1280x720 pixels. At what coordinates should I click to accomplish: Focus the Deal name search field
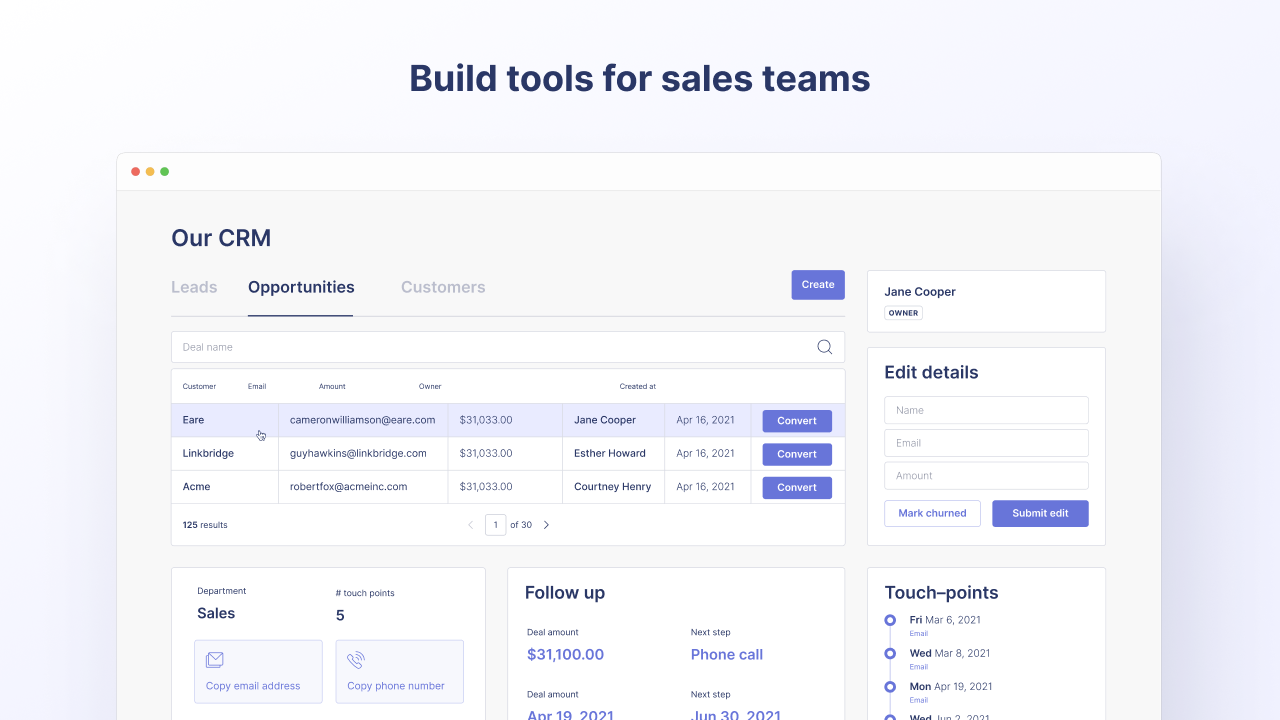coord(490,347)
